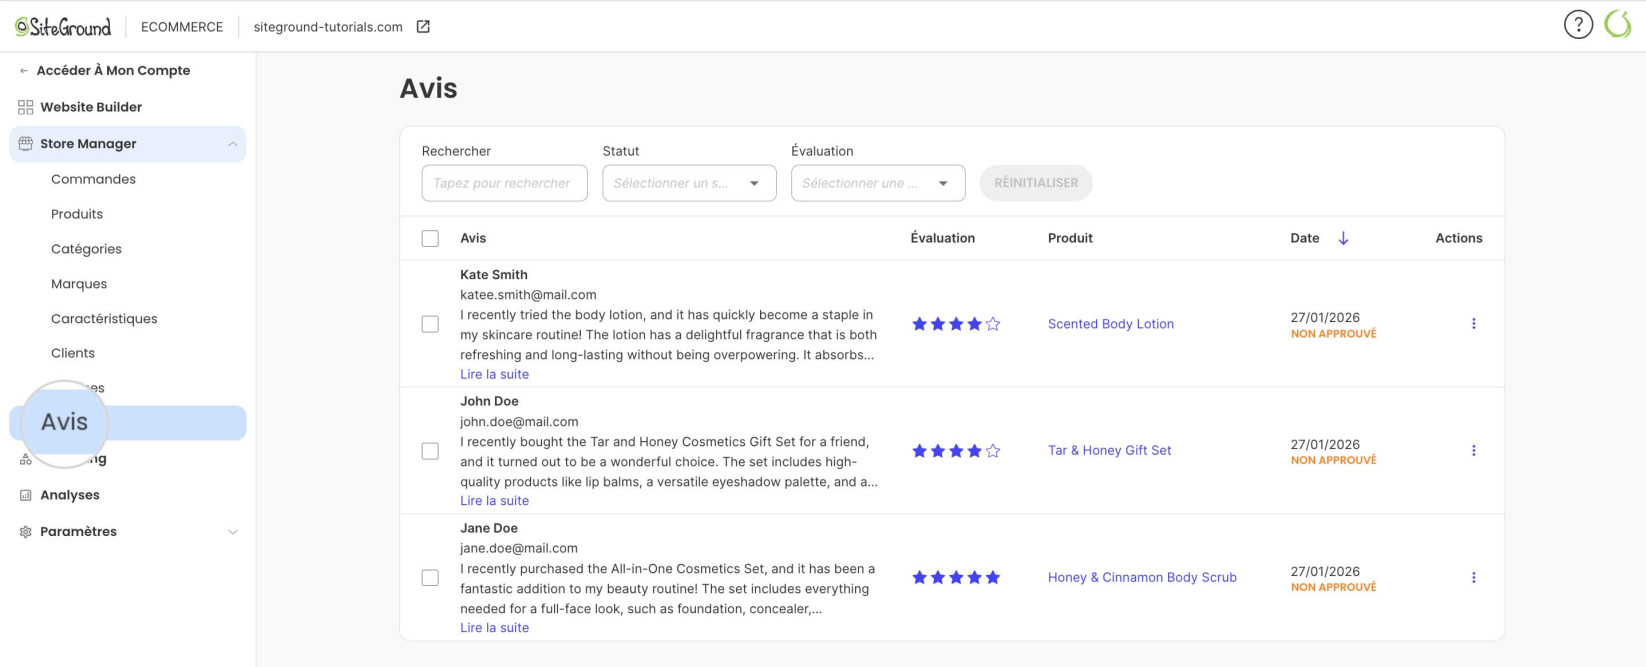The height and width of the screenshot is (667, 1646).
Task: Click katee.smith@mail.com email text
Action: point(528,295)
